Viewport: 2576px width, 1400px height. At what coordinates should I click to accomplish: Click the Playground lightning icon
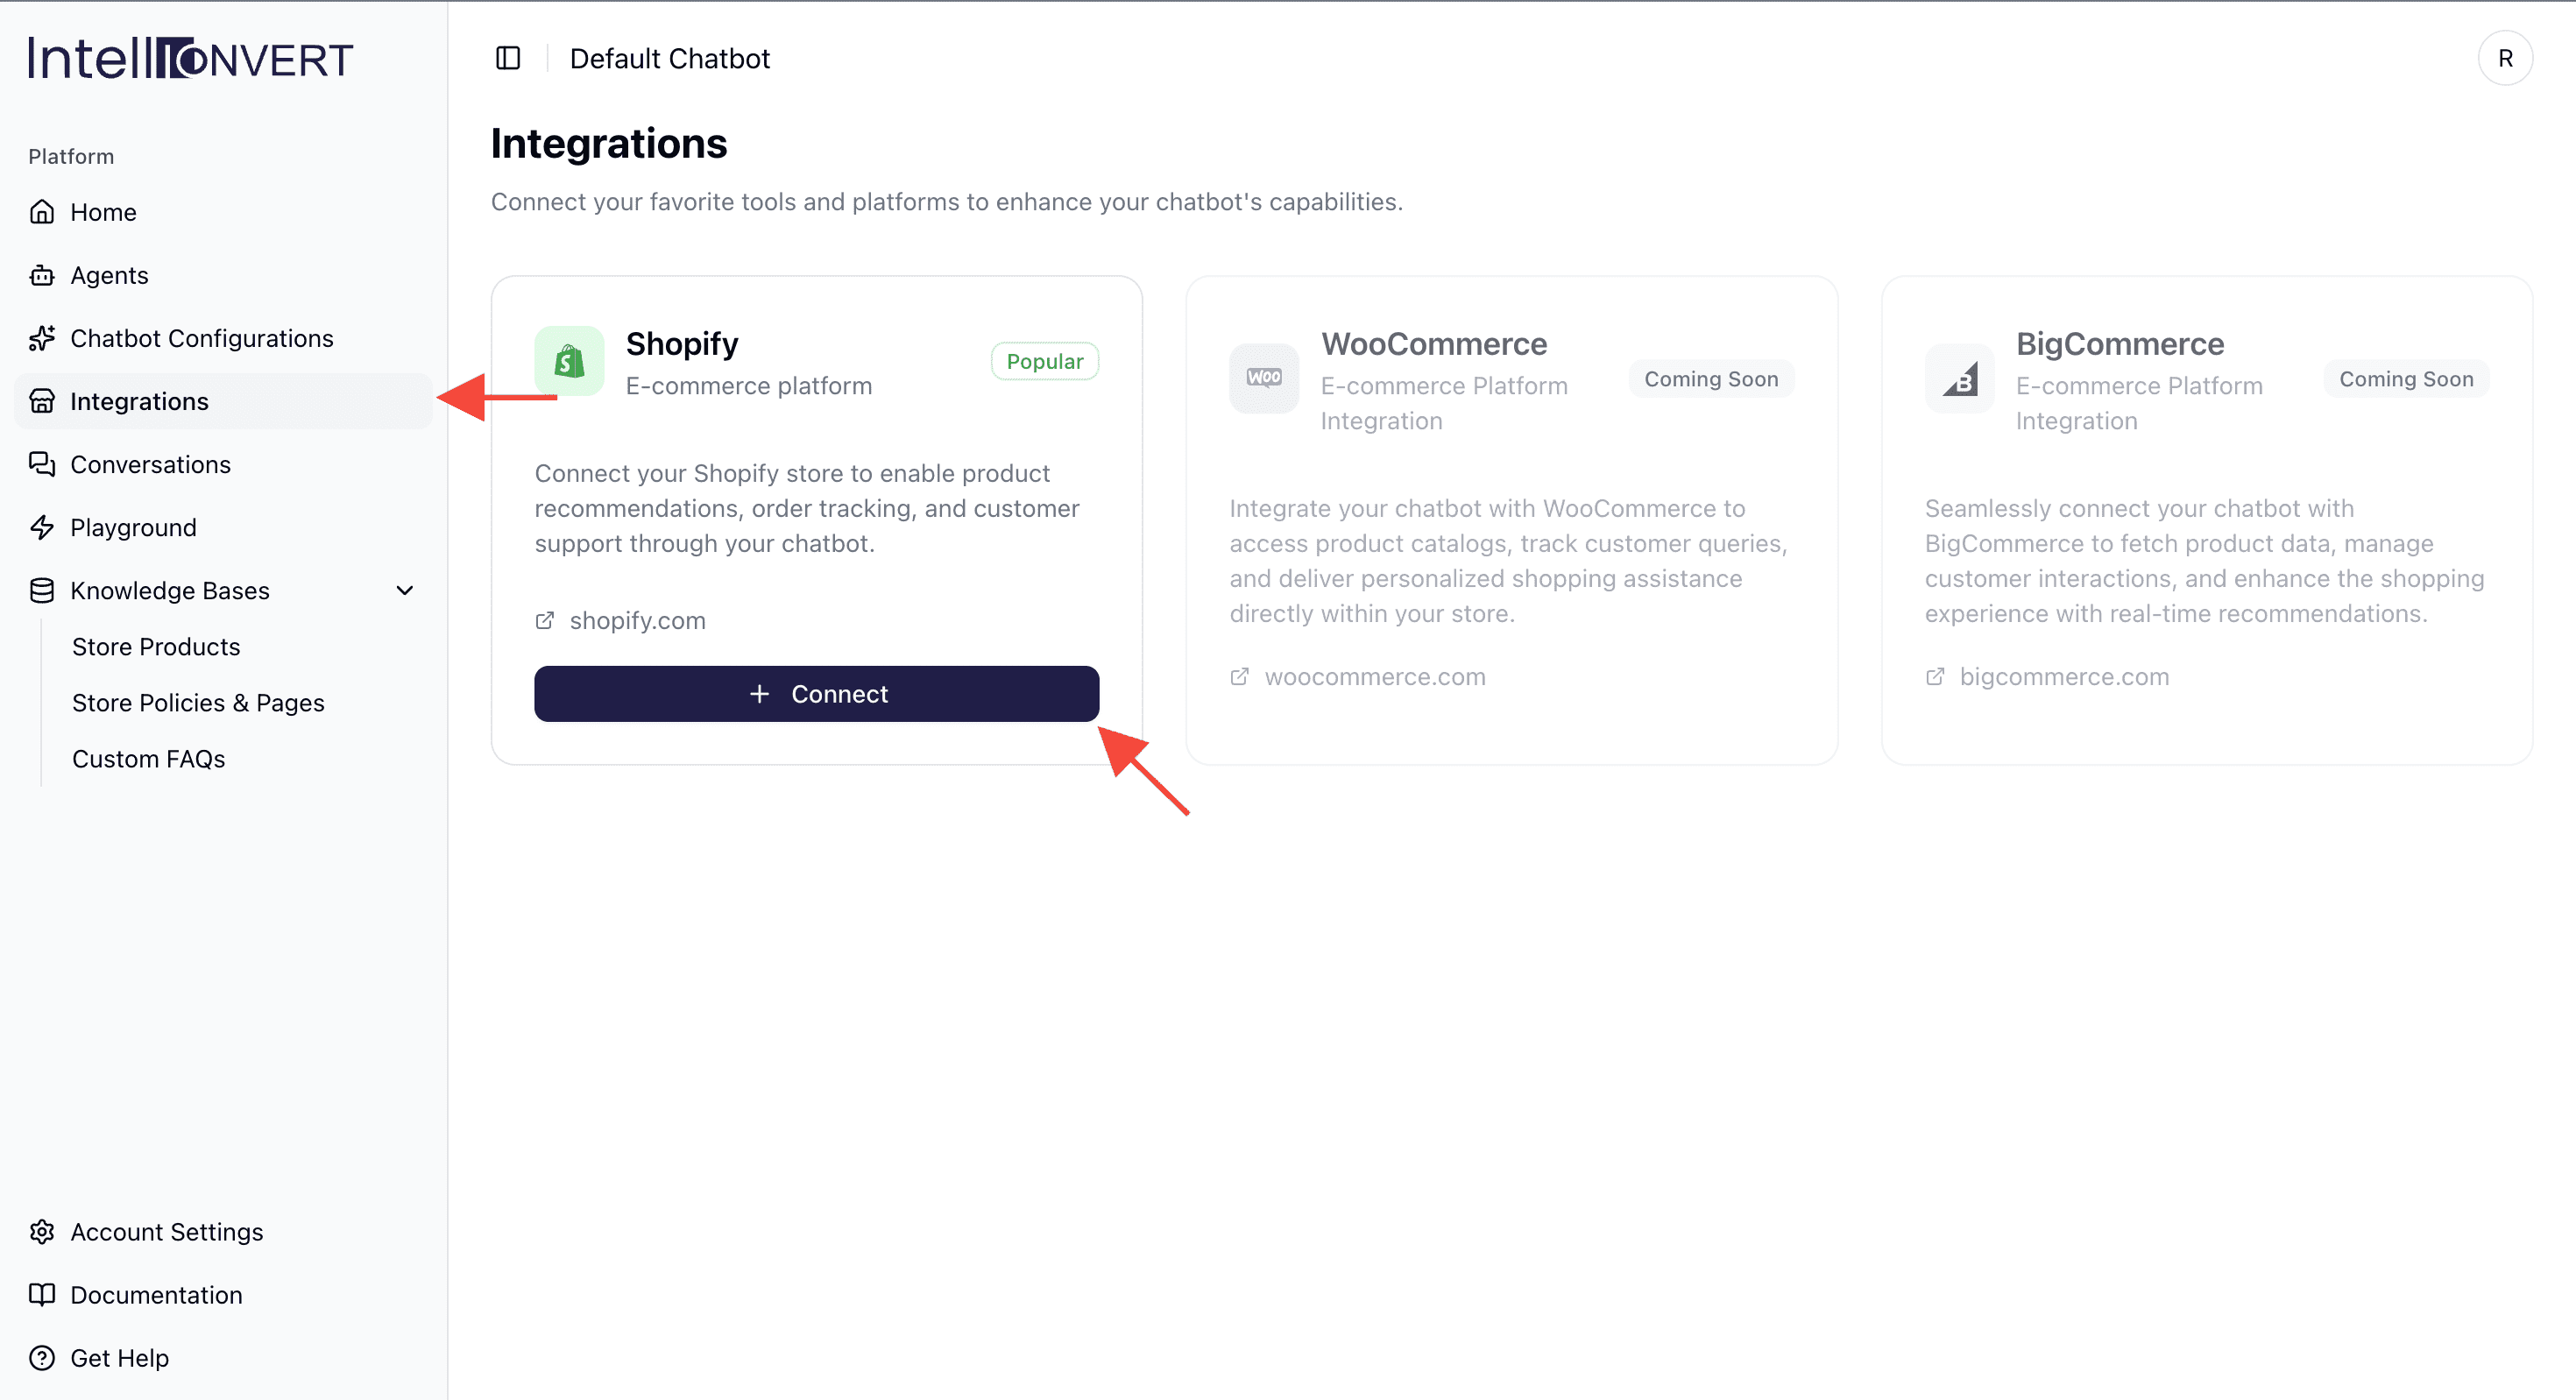point(42,527)
